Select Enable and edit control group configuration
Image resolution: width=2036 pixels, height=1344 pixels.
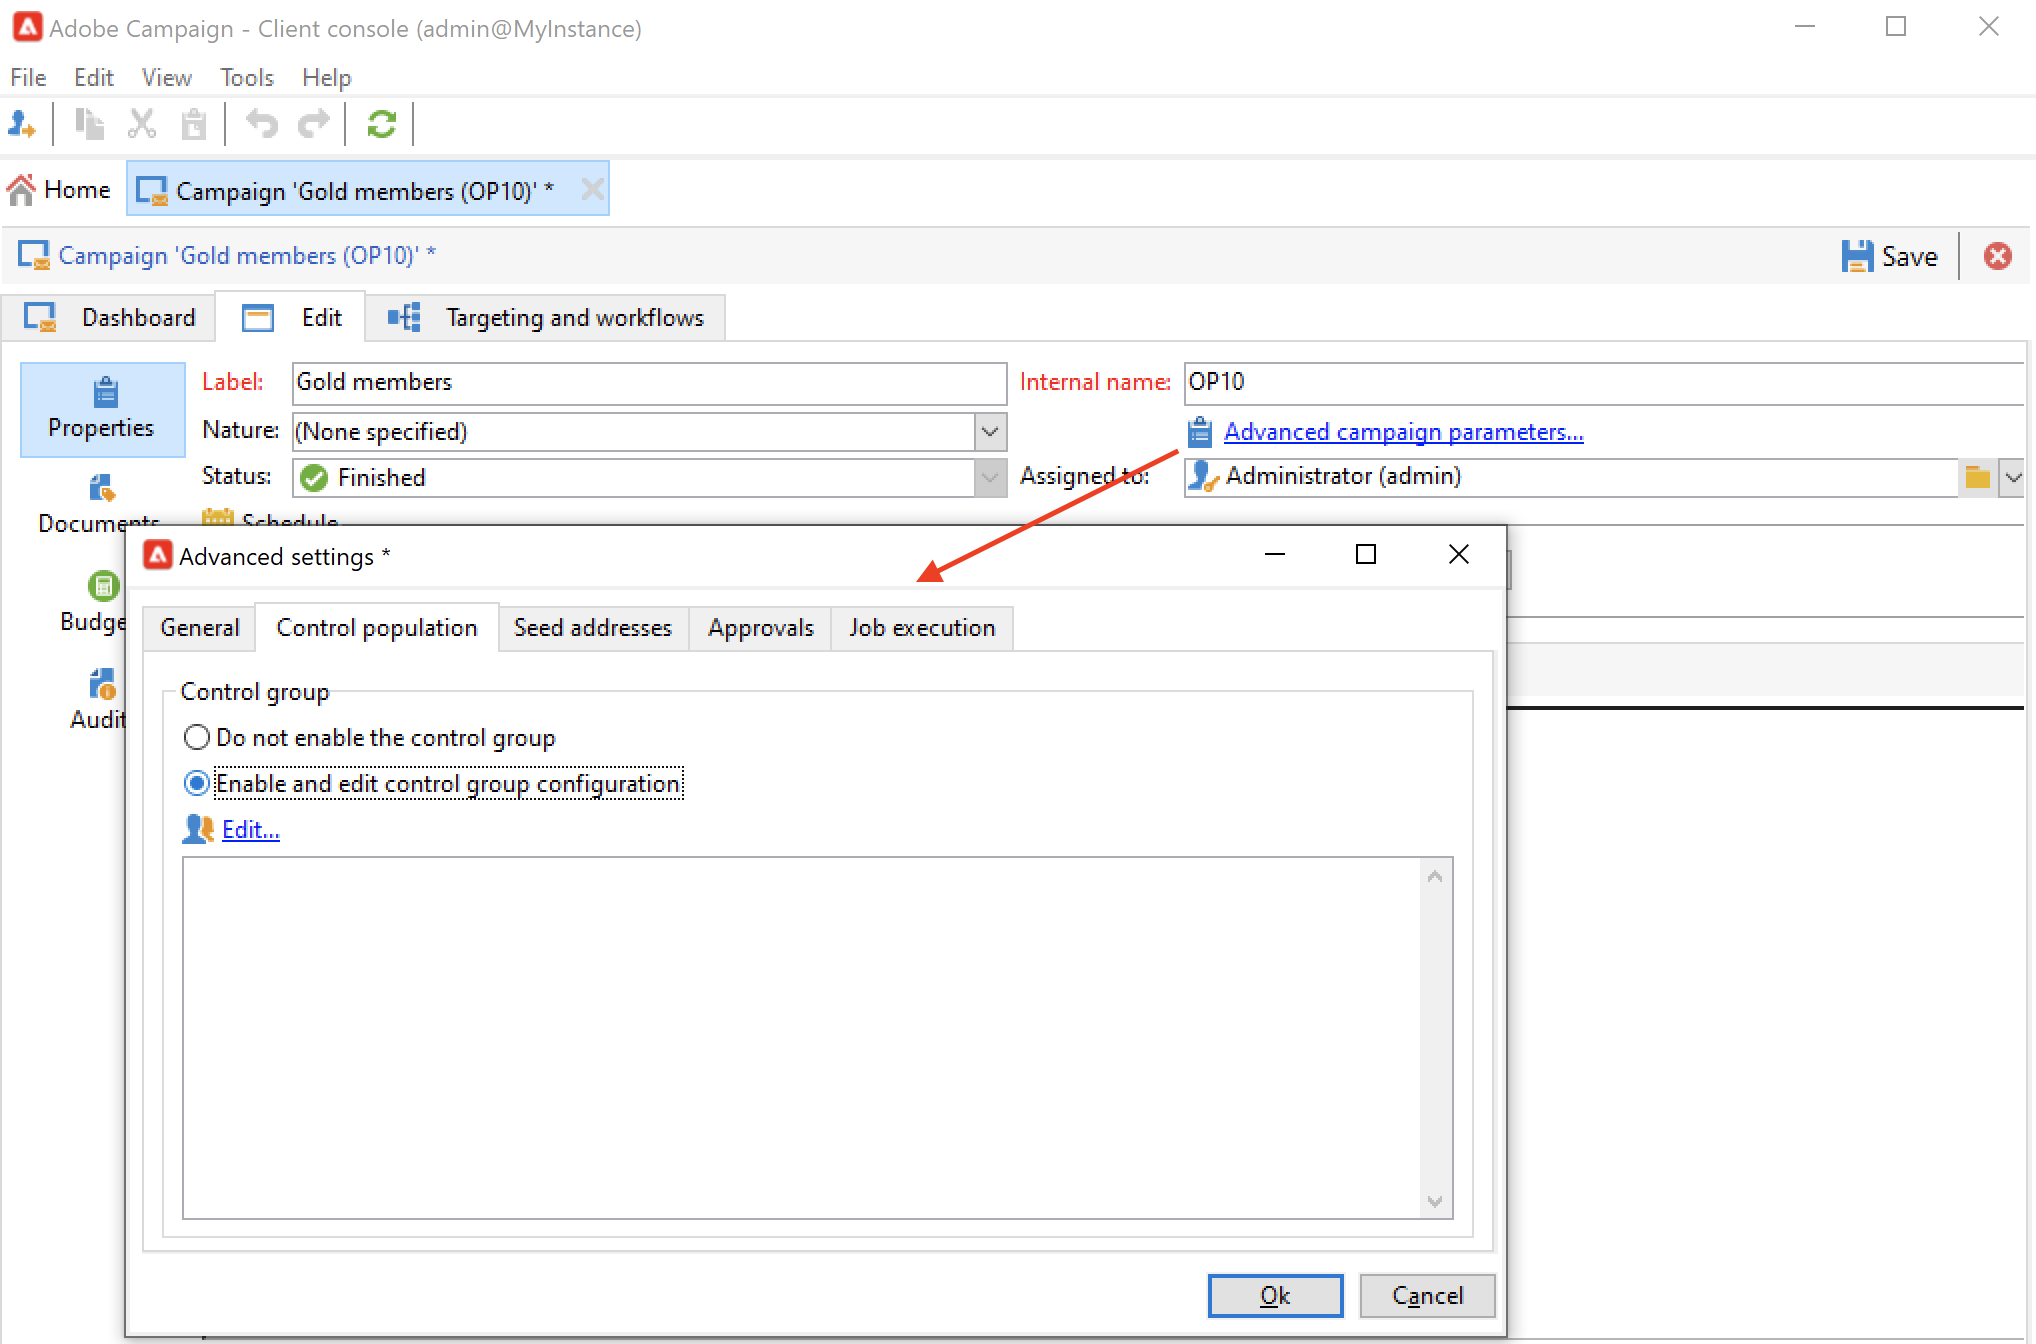(x=197, y=784)
